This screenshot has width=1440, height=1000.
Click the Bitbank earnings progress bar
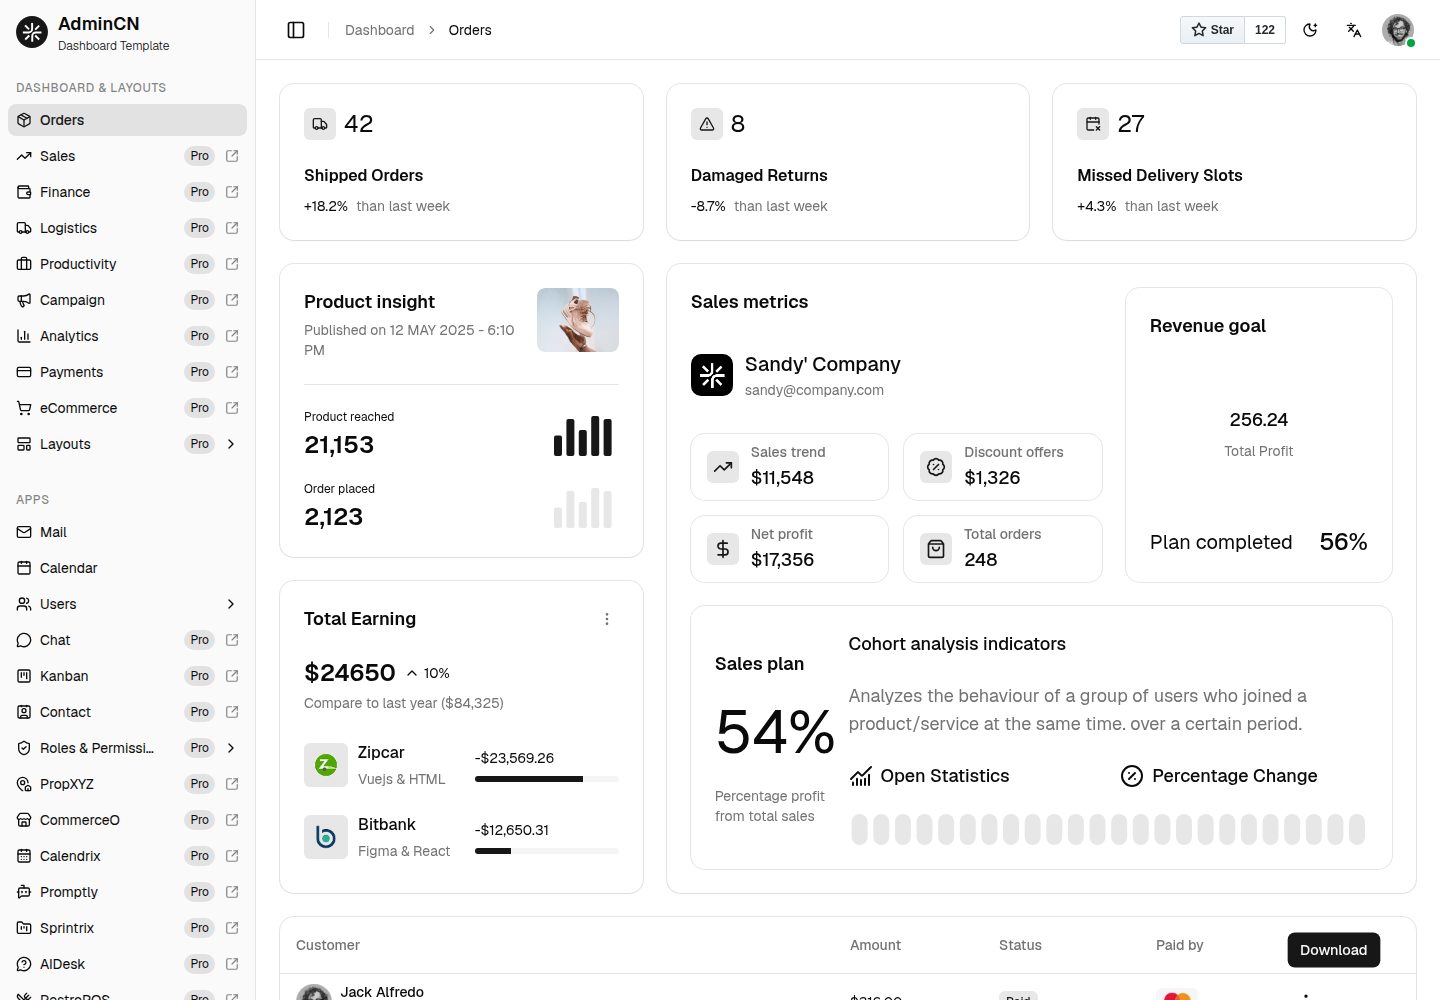tap(547, 851)
